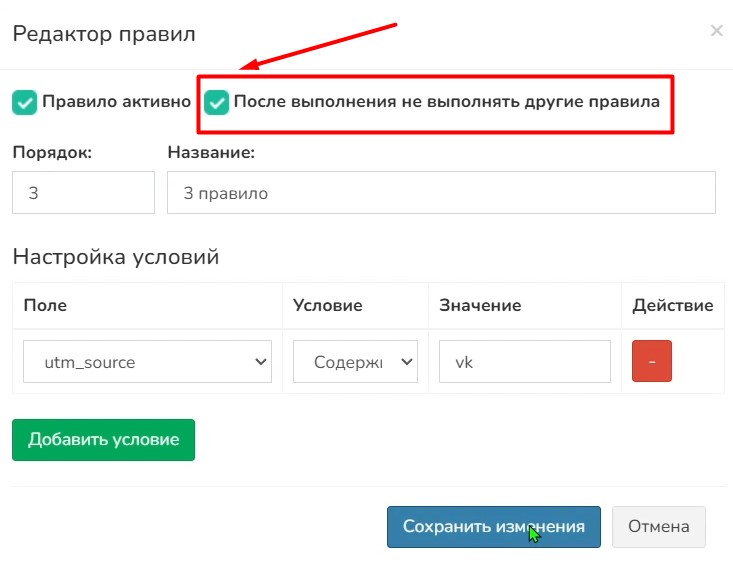Click the chevron arrow of utm_source select

click(261, 362)
